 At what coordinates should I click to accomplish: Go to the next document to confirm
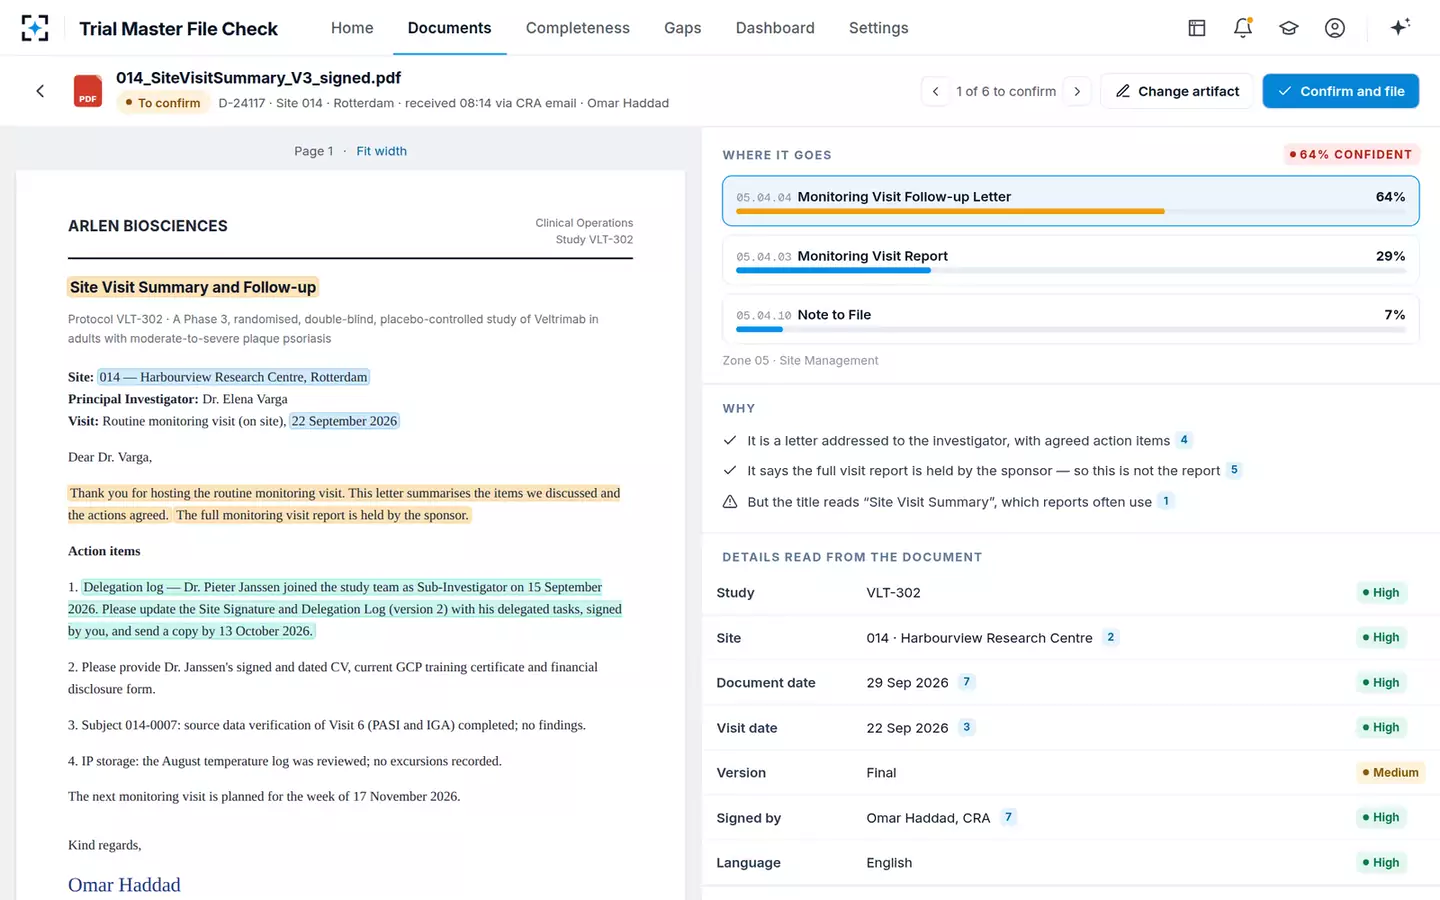(x=1077, y=91)
